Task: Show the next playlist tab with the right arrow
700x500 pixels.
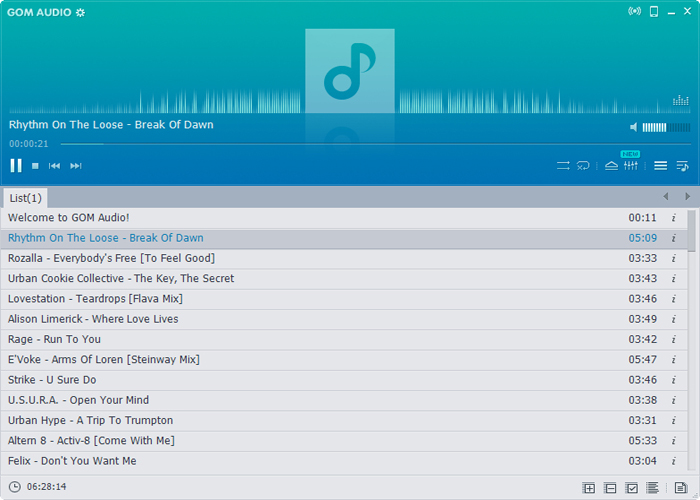Action: tap(688, 196)
